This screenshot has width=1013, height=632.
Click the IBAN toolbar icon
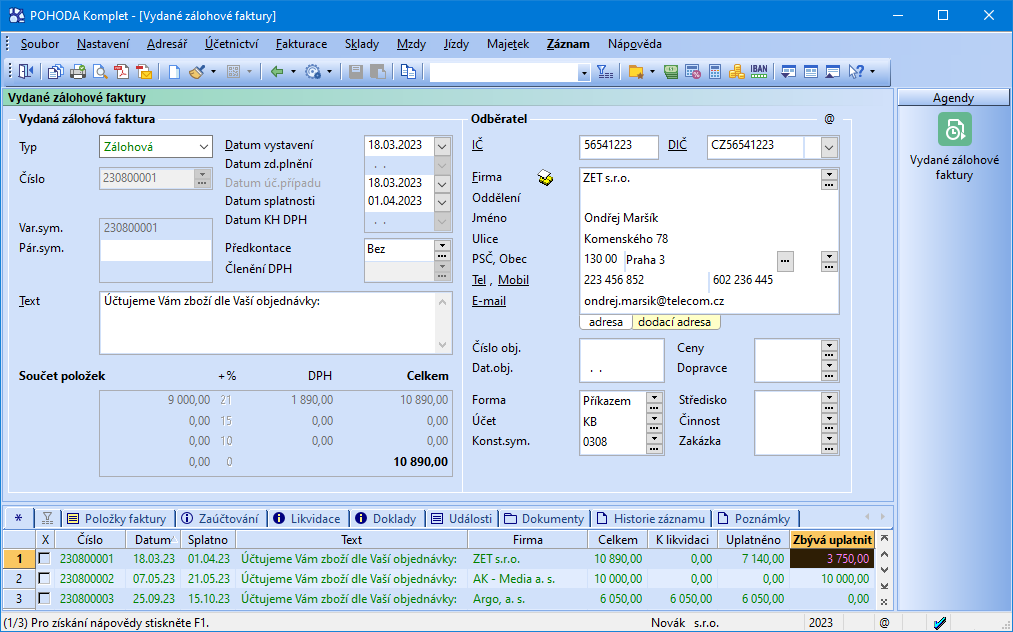coord(759,72)
